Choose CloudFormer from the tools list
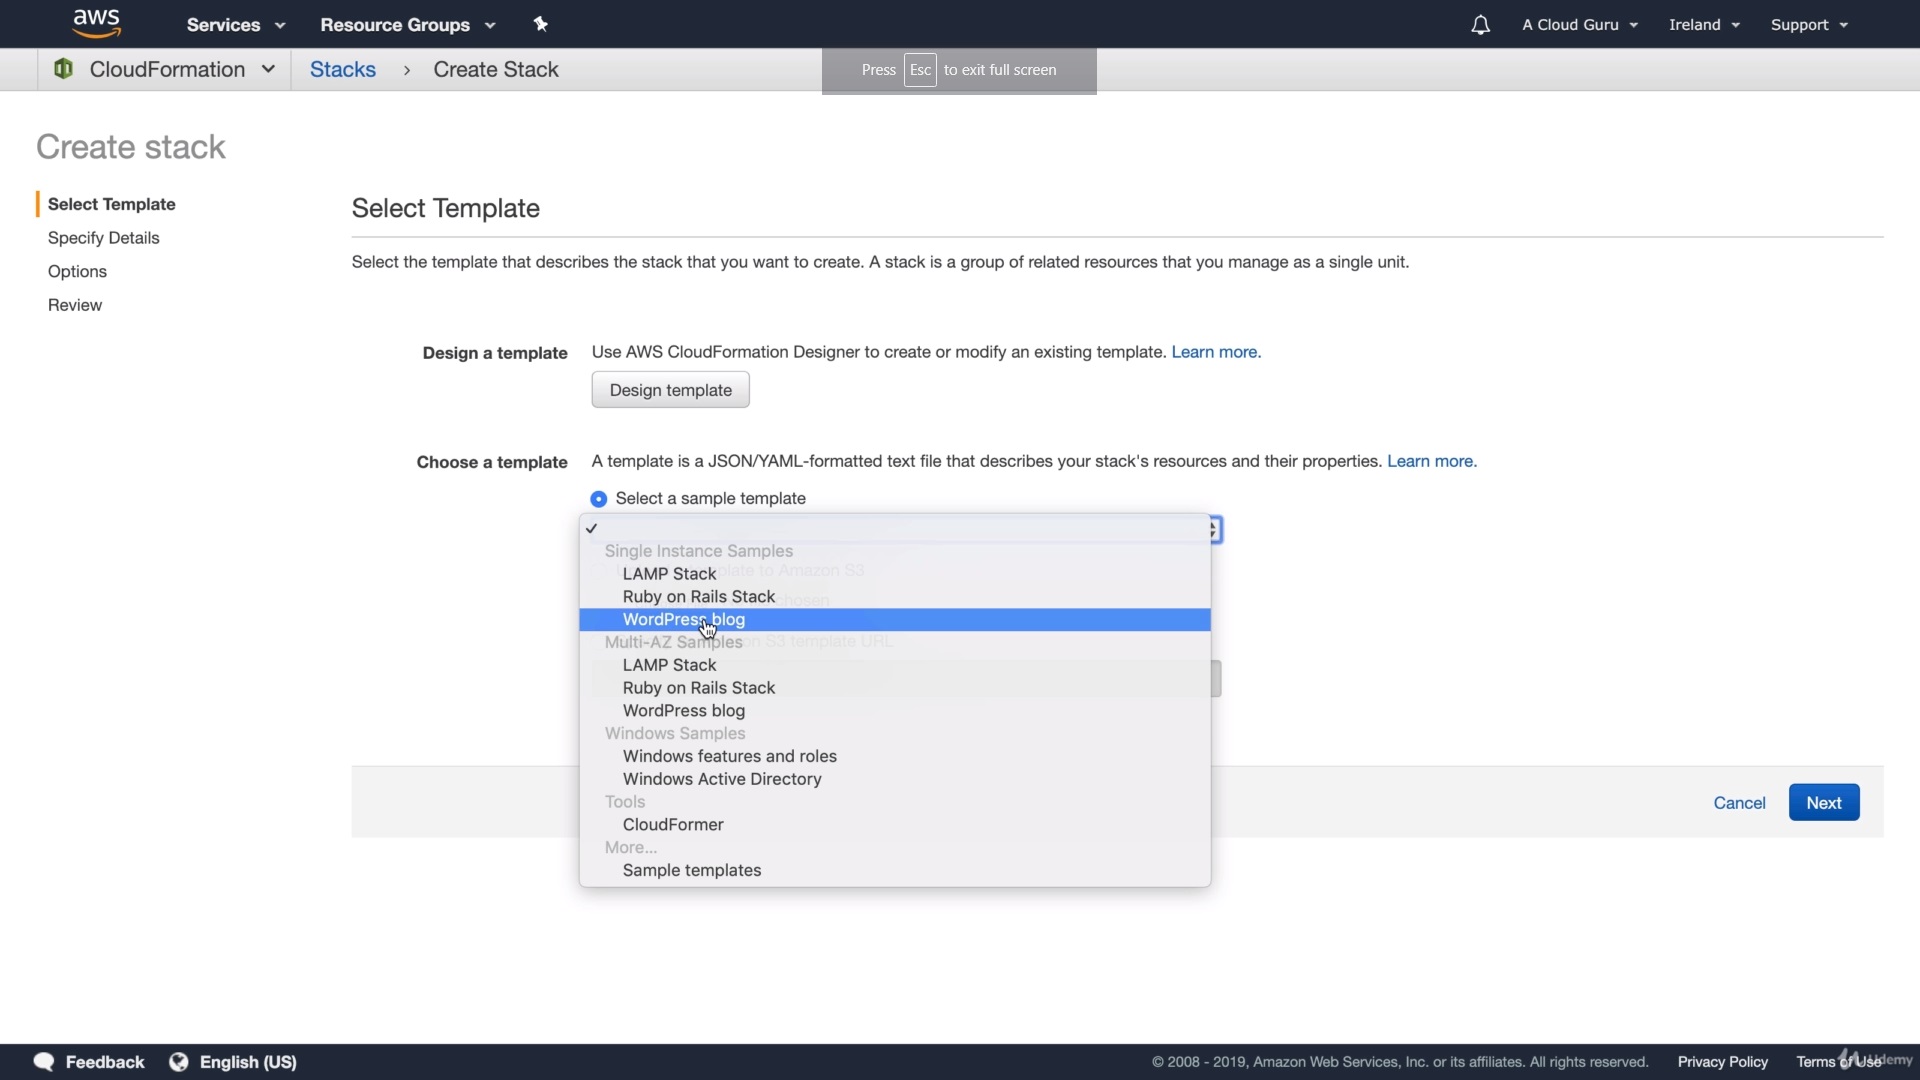 point(672,825)
